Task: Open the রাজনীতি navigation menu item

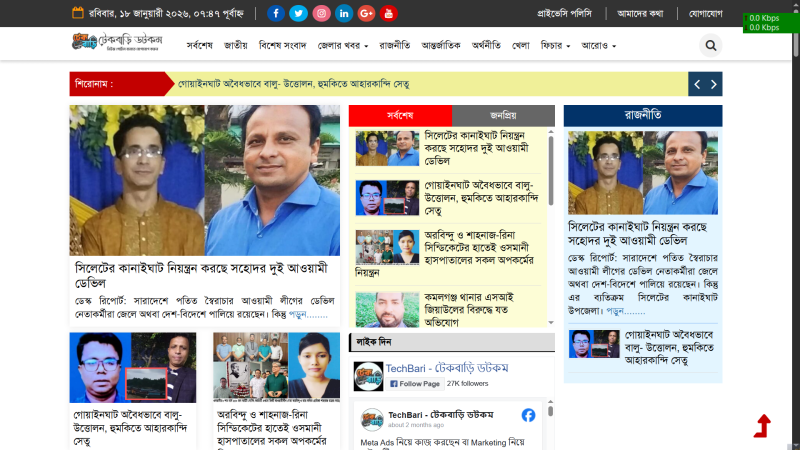Action: tap(395, 45)
